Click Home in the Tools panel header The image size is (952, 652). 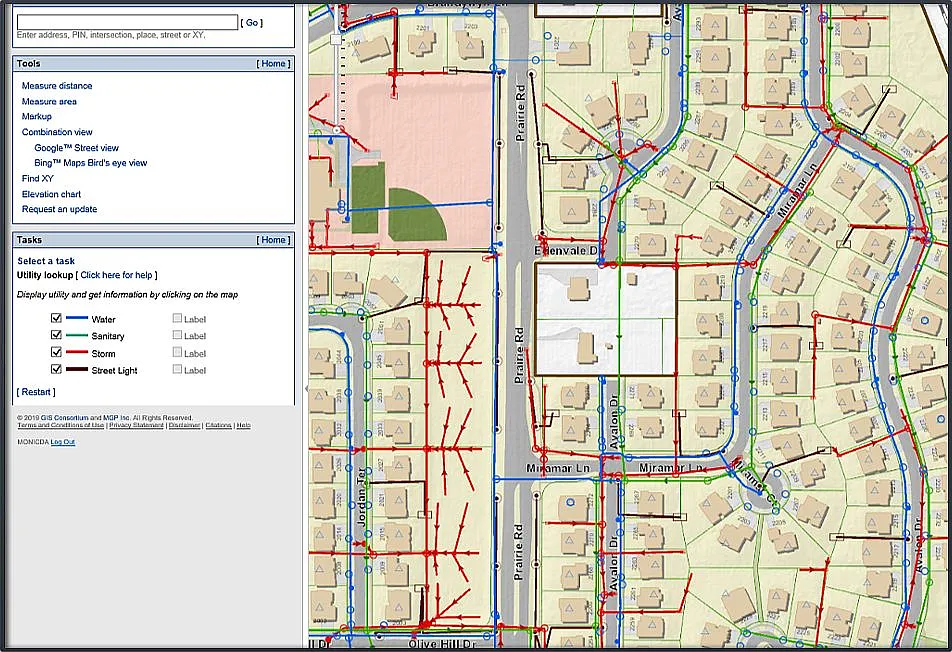(x=274, y=64)
